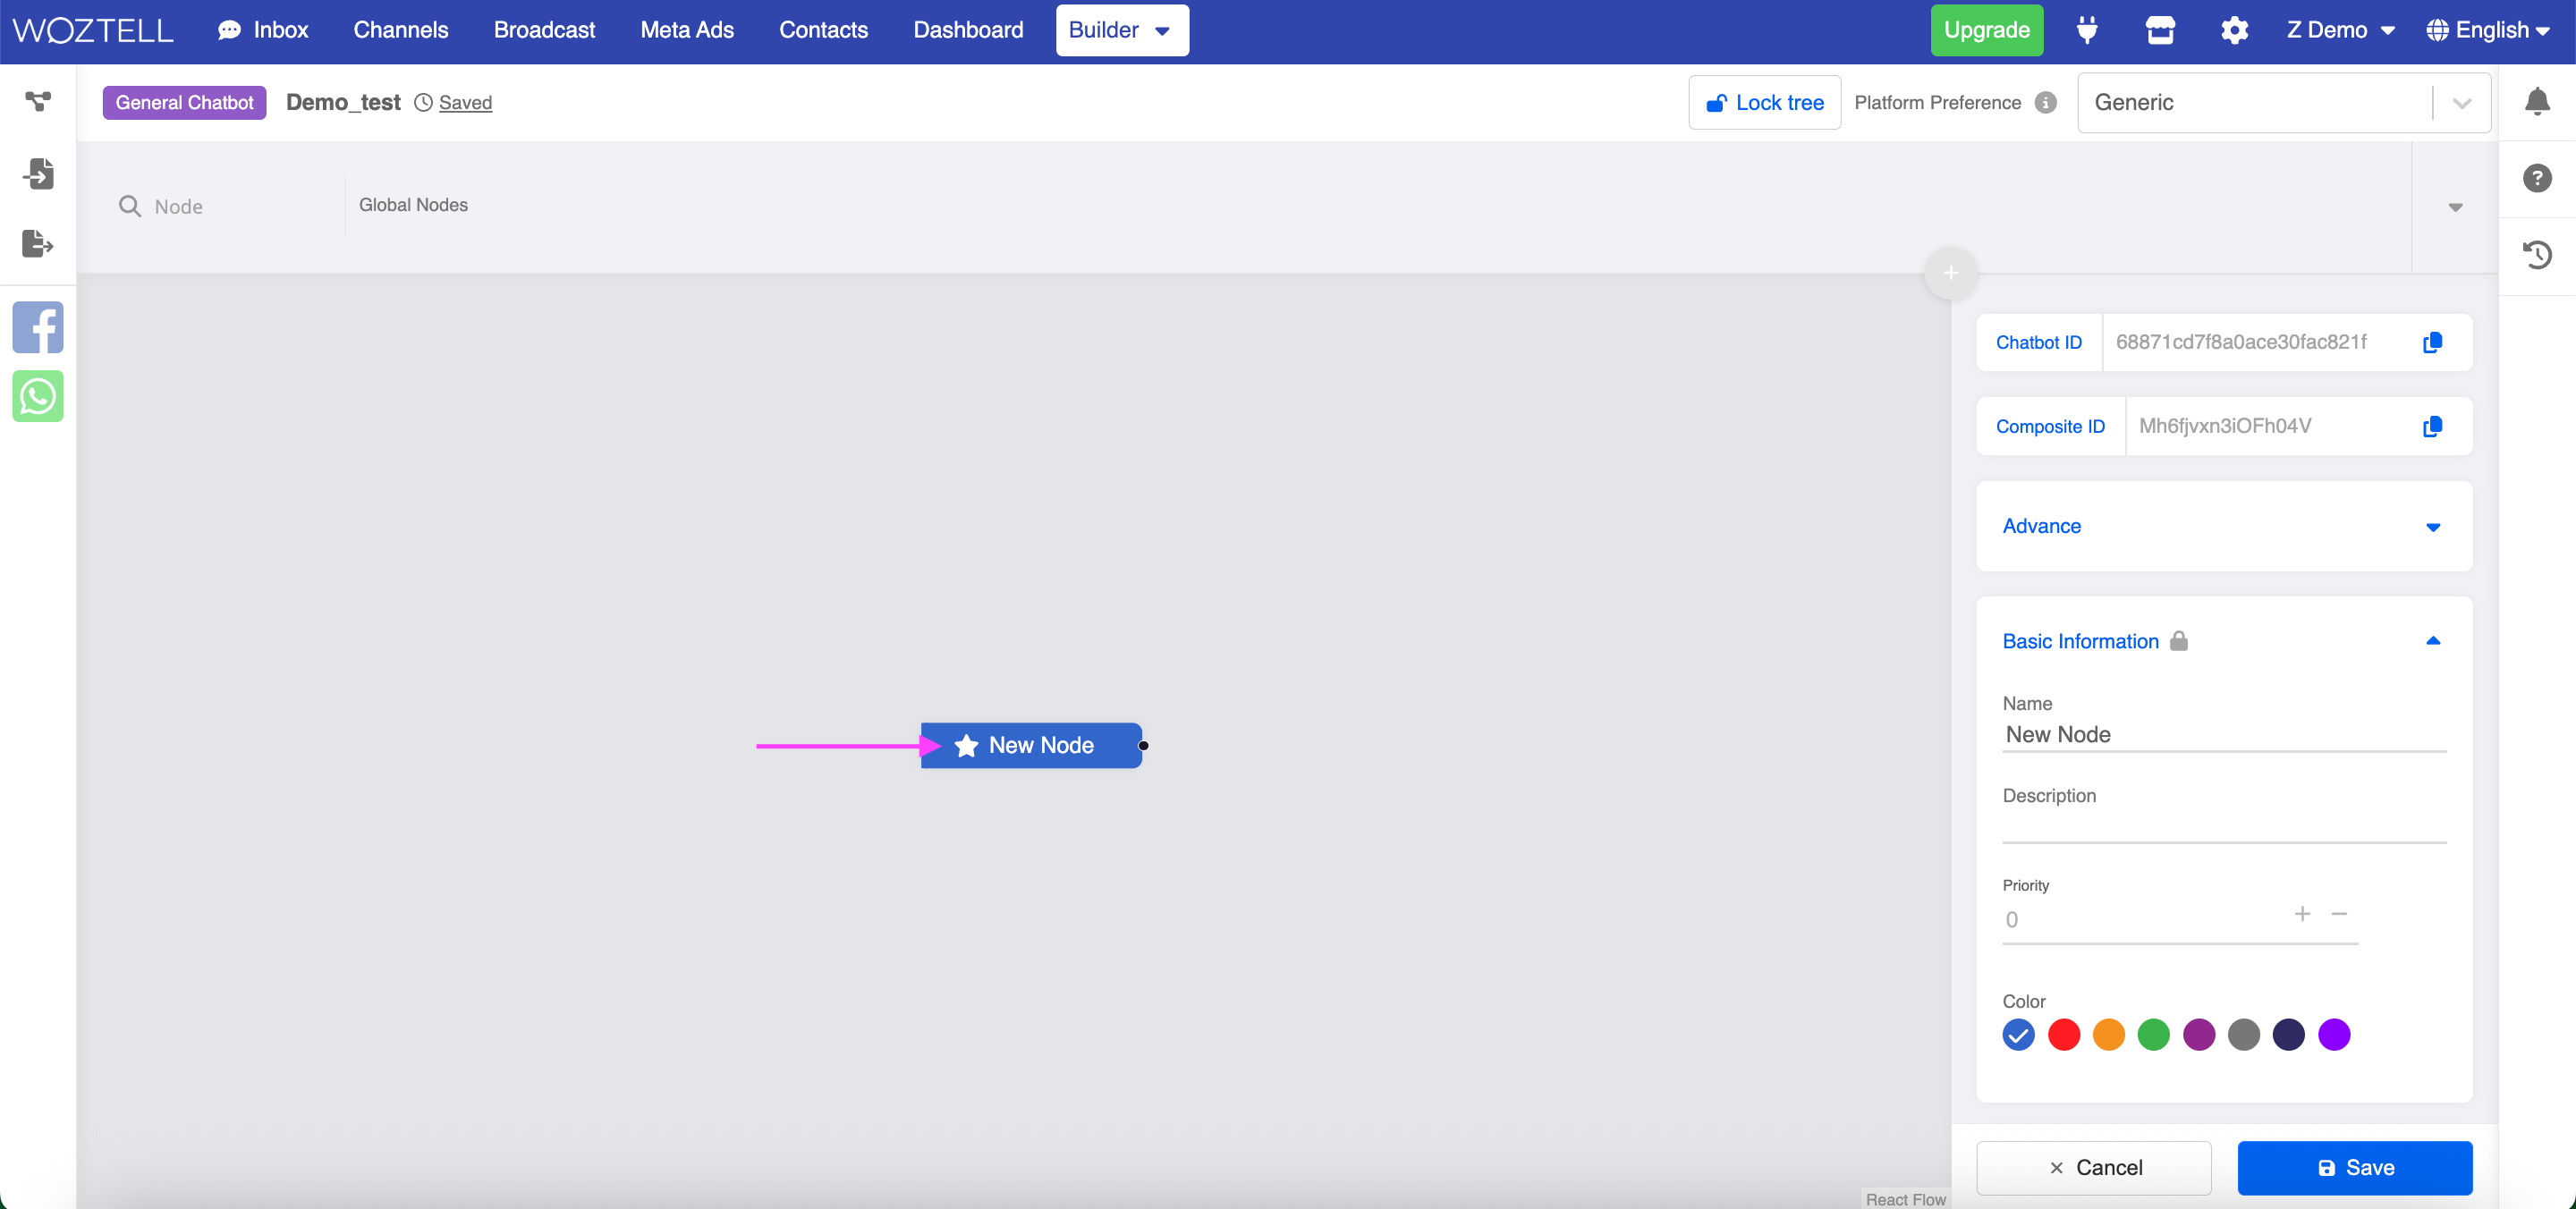Open the Contacts tab

click(823, 30)
